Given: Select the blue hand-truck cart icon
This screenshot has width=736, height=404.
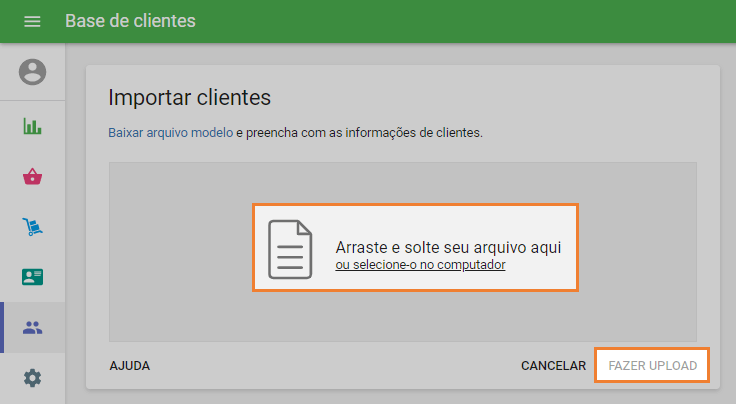Looking at the screenshot, I should click(x=32, y=227).
